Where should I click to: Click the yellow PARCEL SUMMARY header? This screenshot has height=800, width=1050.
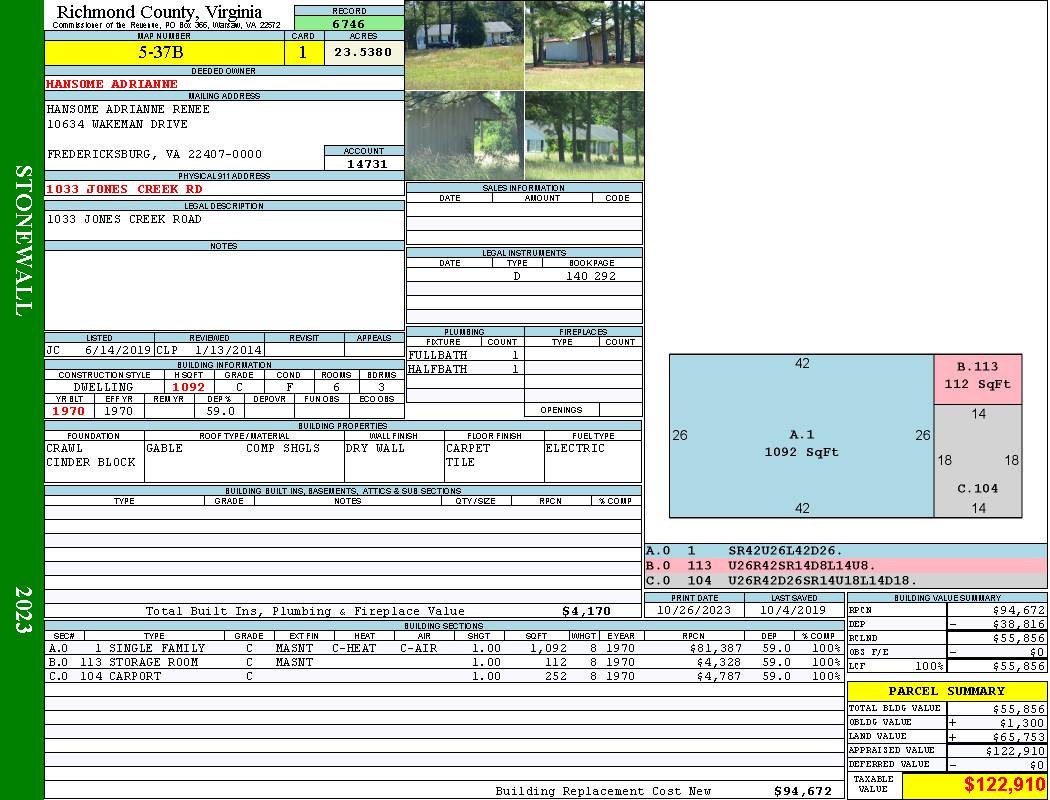coord(946,691)
